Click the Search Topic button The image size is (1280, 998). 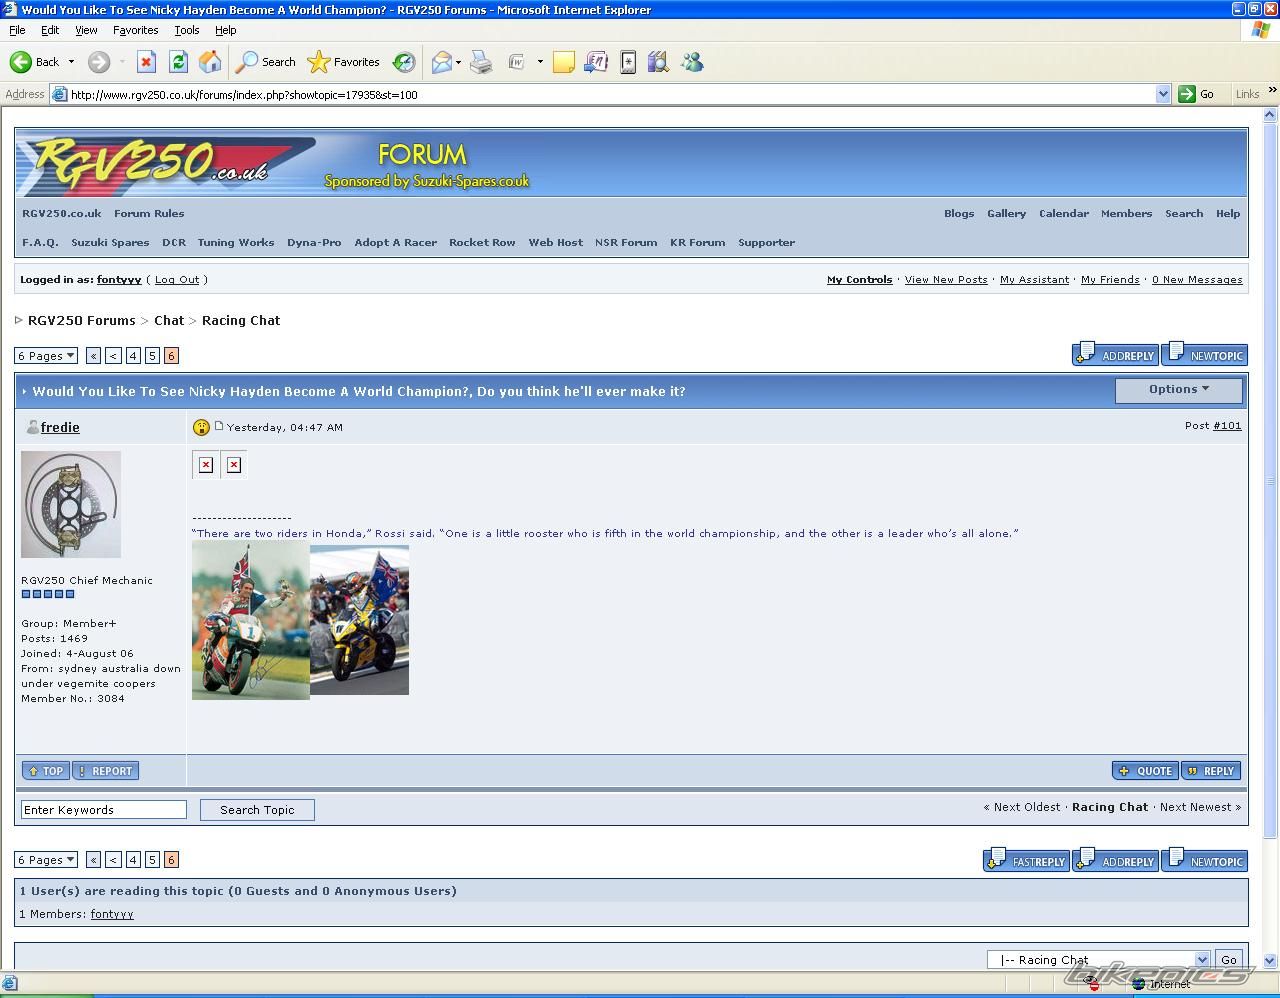[x=257, y=810]
